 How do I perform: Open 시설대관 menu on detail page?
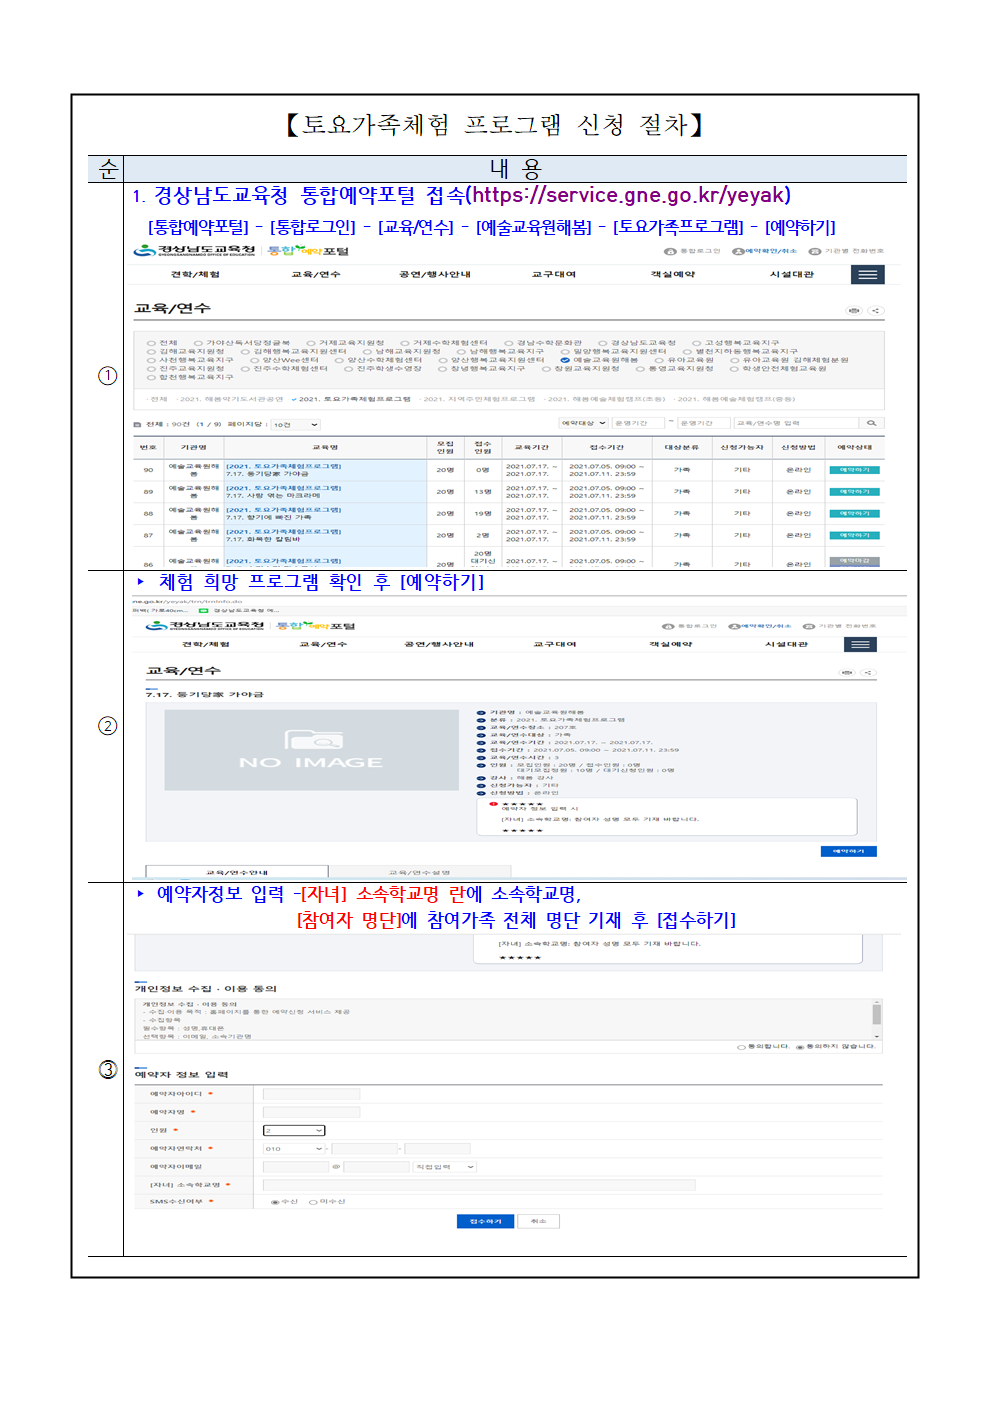[786, 644]
